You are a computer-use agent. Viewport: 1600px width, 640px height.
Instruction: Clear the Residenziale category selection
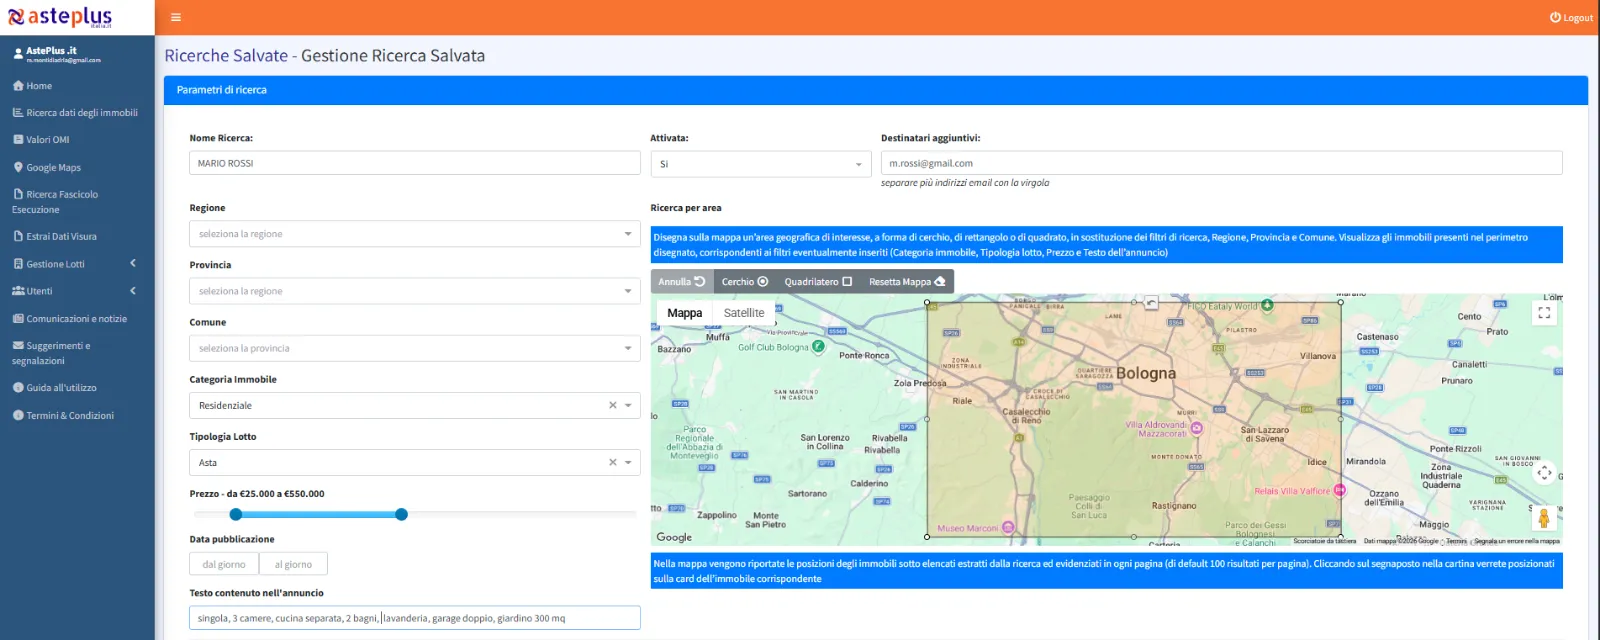tap(613, 405)
